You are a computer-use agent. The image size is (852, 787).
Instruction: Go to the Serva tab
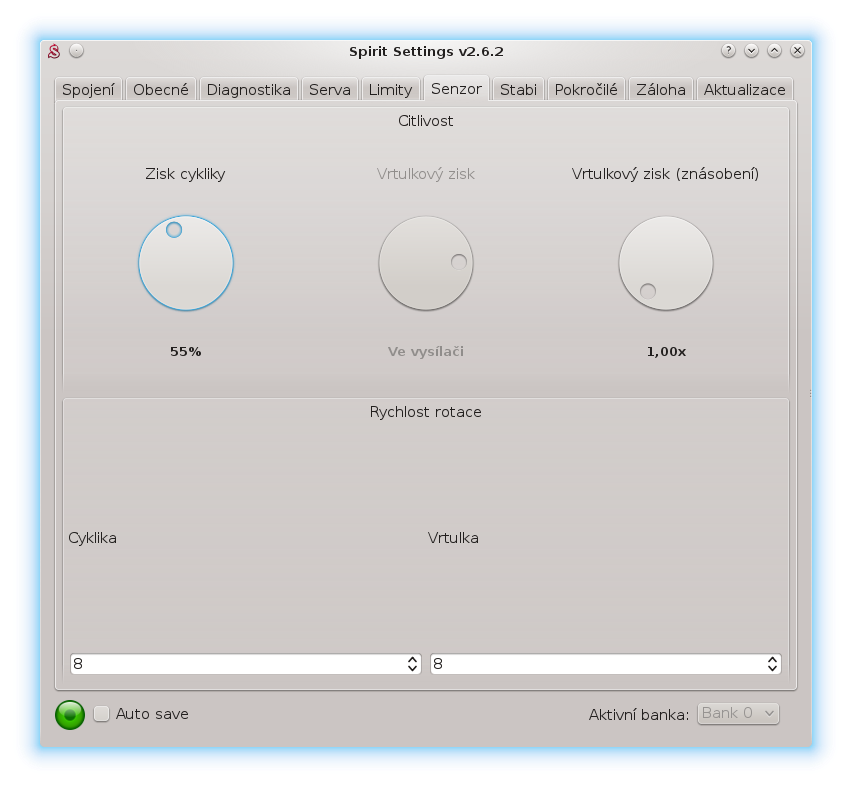329,89
